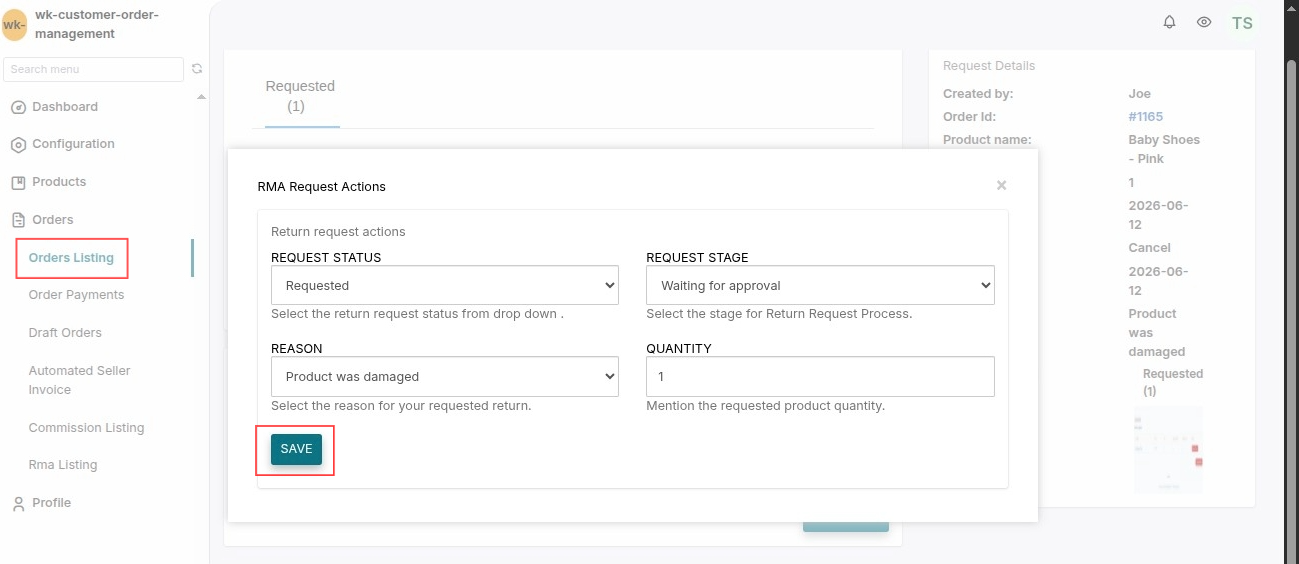Open the Rma Listing page

coord(63,465)
